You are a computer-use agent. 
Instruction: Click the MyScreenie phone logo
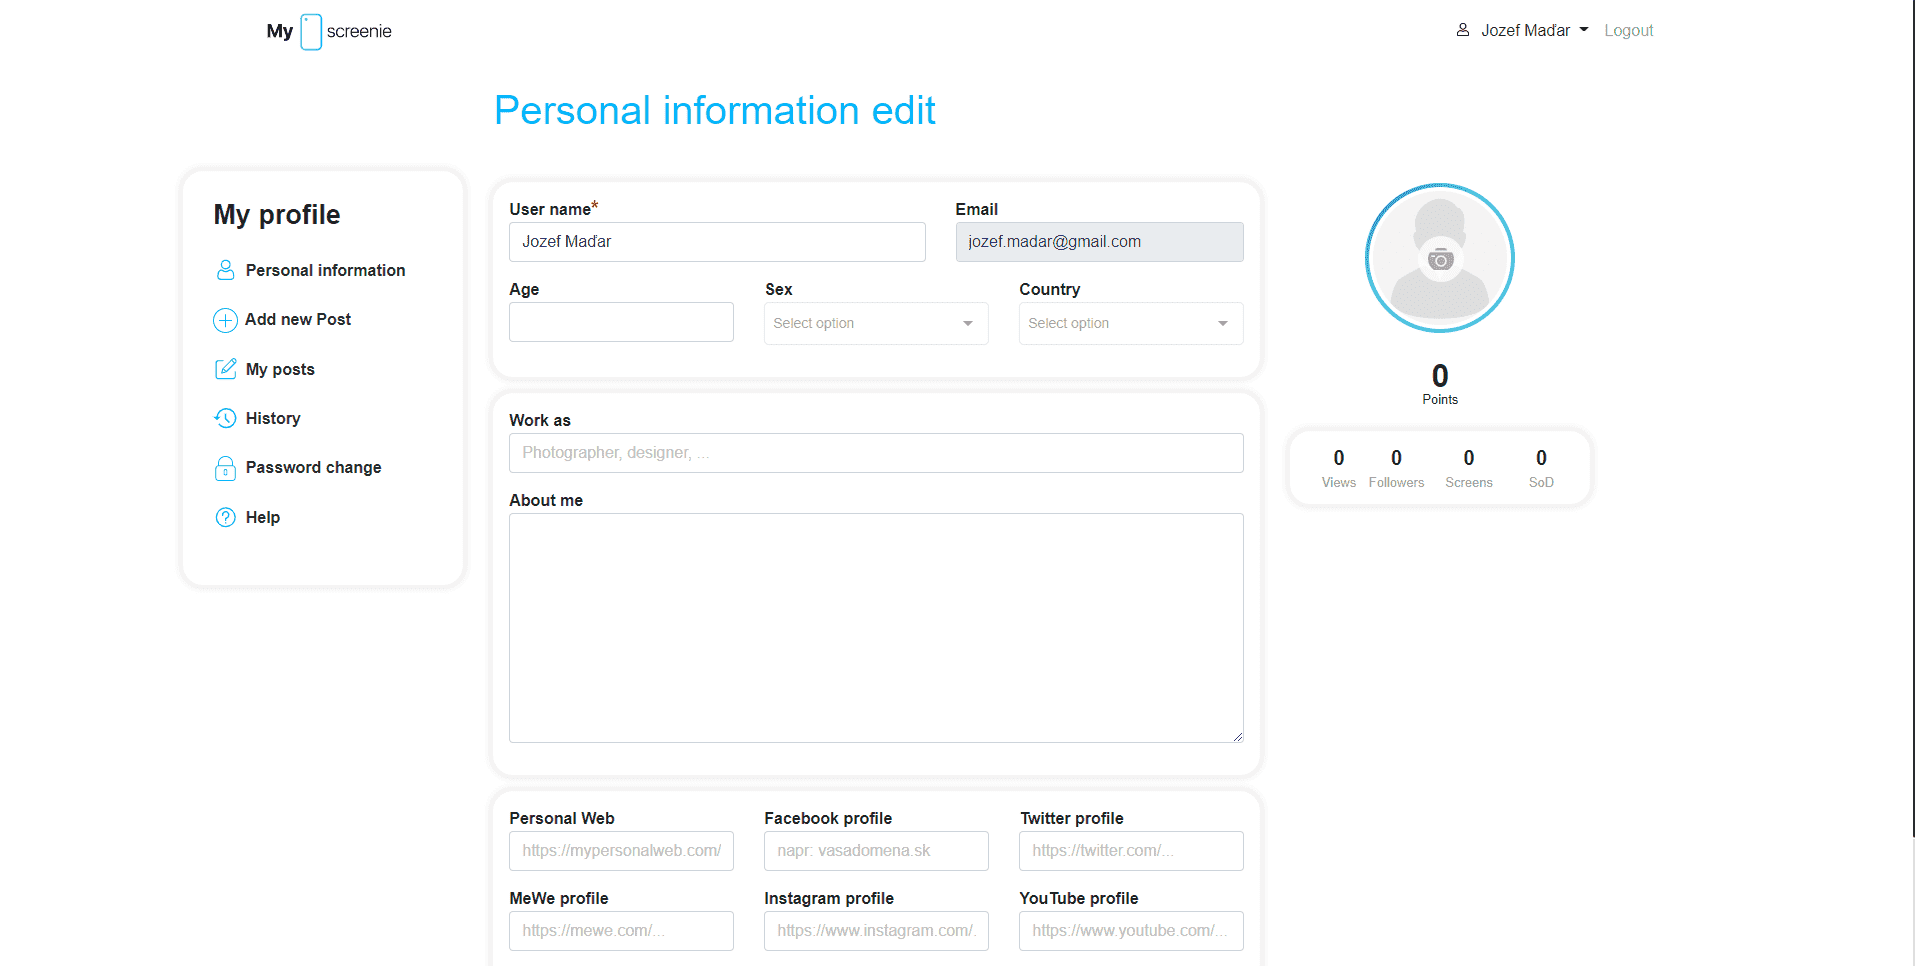pos(311,32)
